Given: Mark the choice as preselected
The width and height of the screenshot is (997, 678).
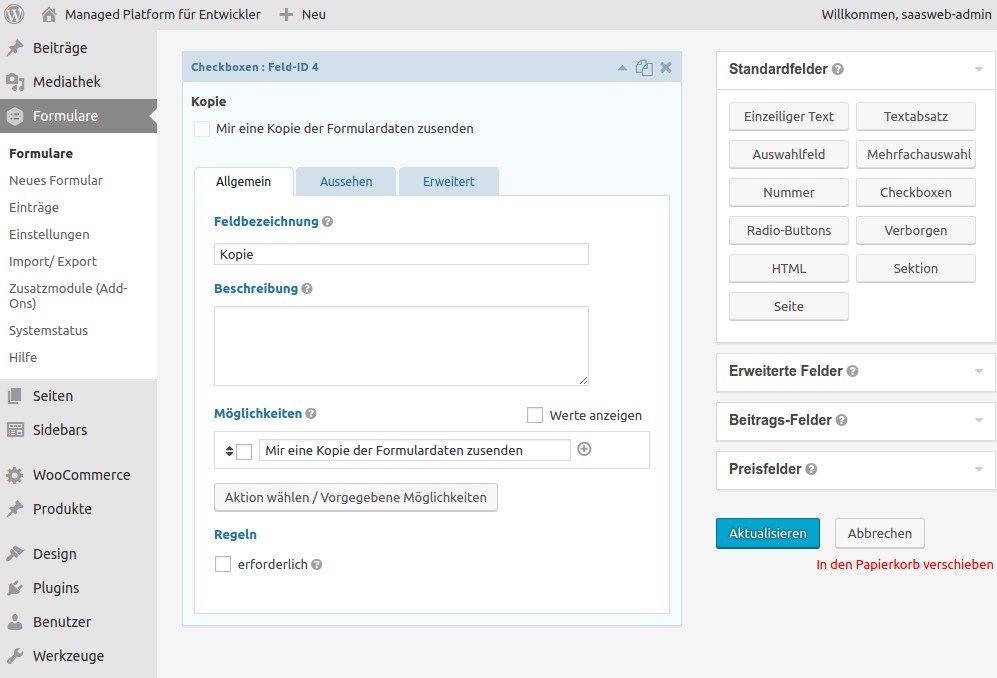Looking at the screenshot, I should coord(244,452).
